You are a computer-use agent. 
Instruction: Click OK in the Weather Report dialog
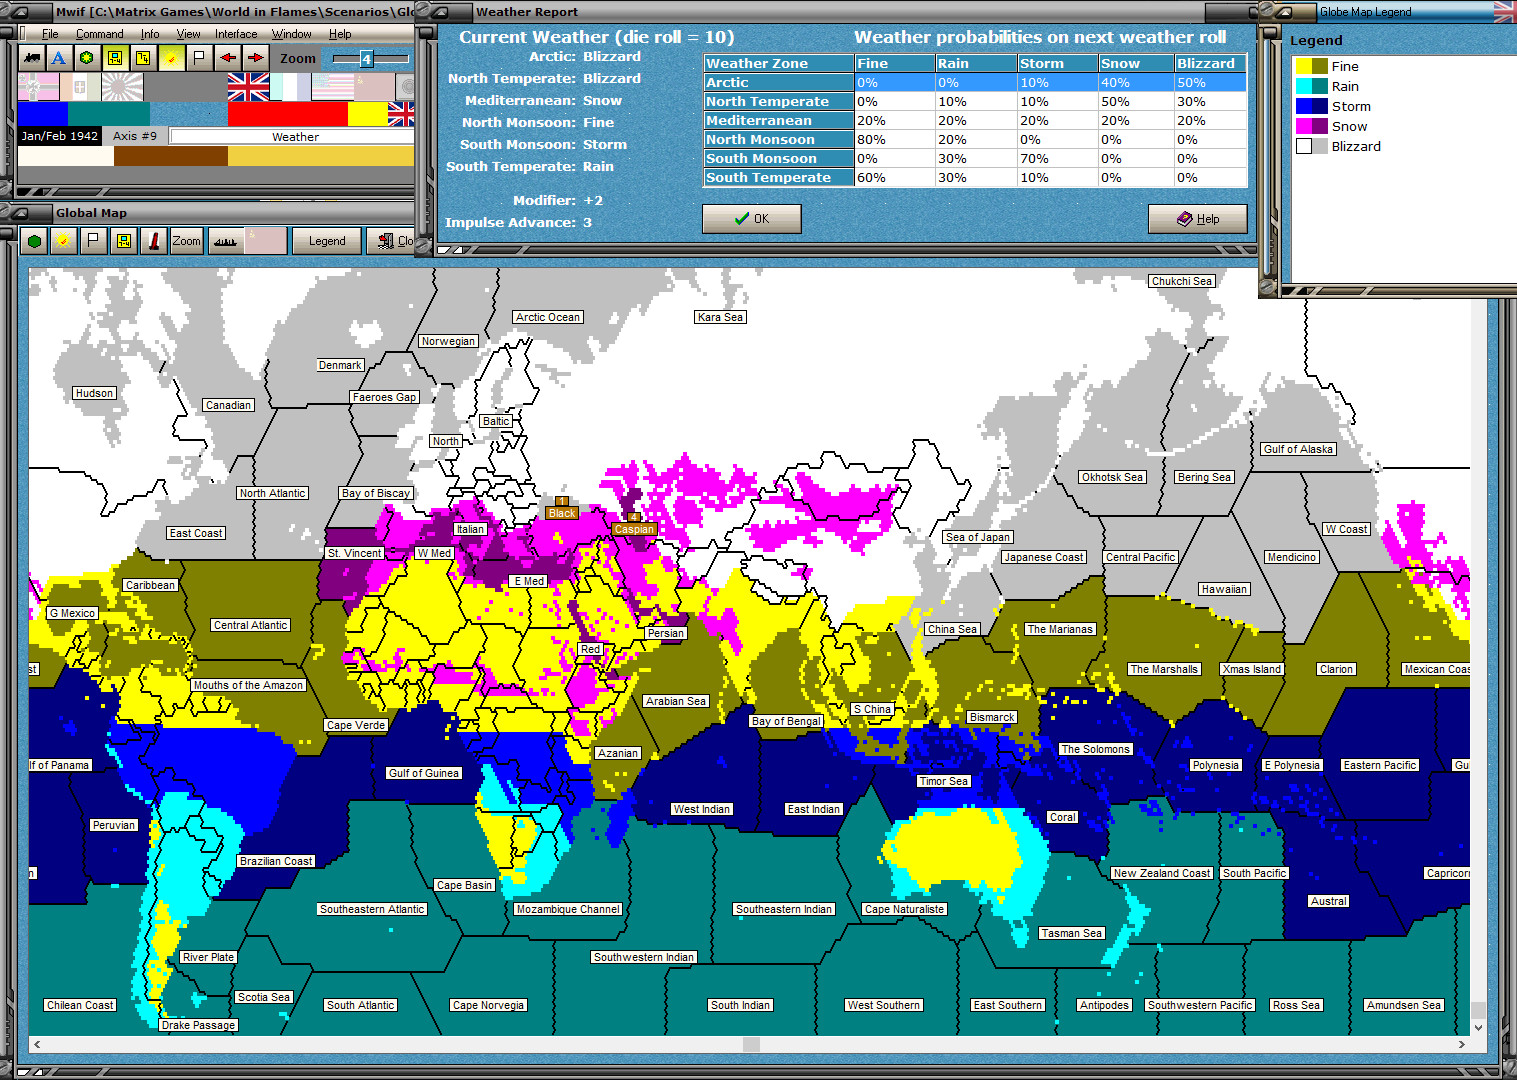(752, 219)
